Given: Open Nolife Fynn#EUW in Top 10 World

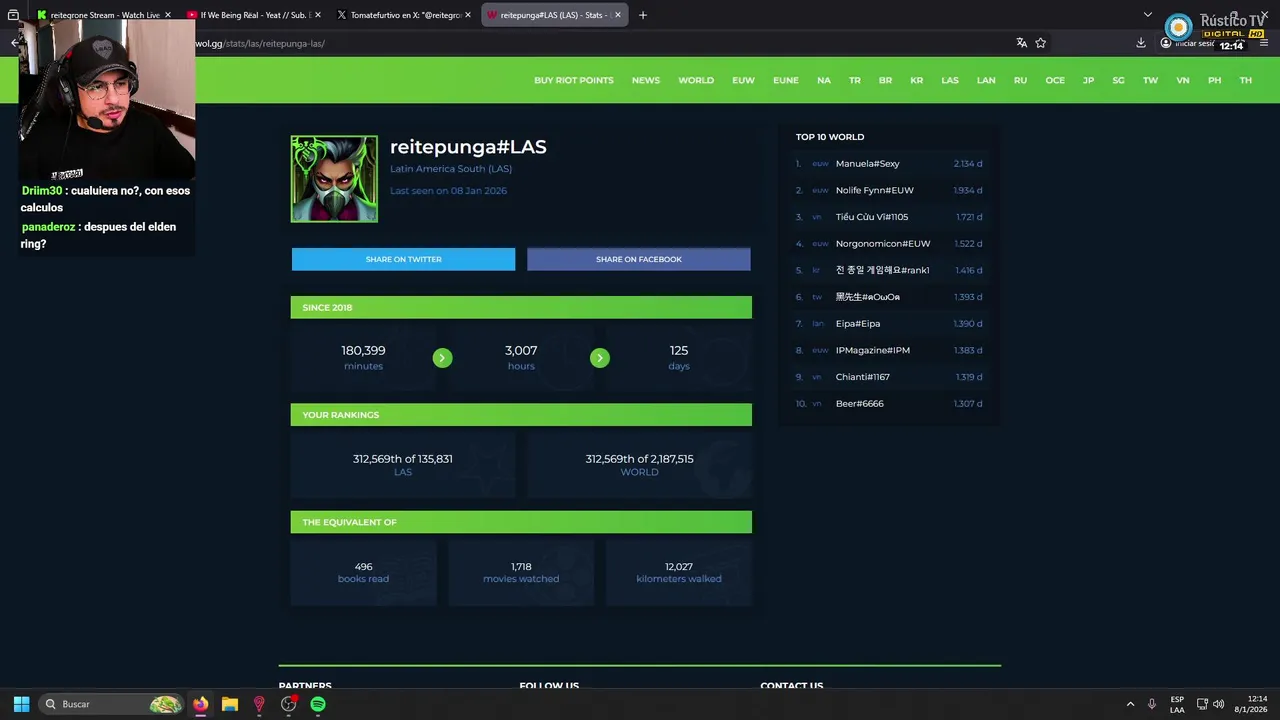Looking at the screenshot, I should coord(875,190).
